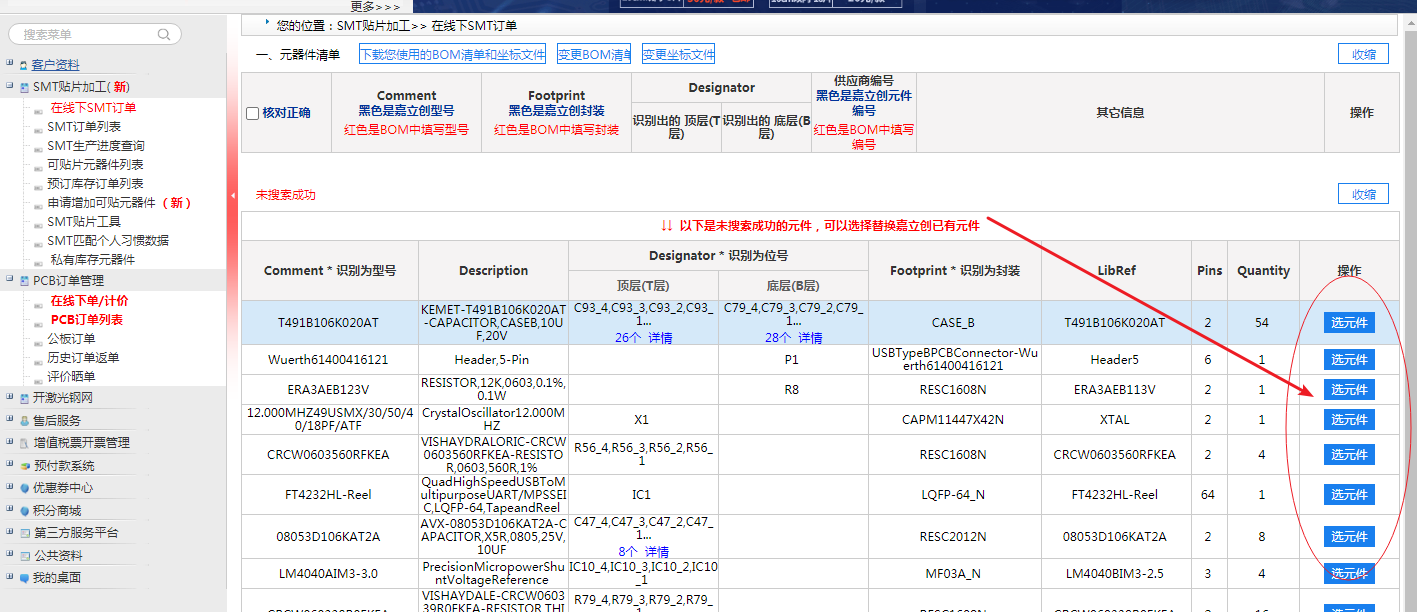
Task: Click 选元件 button for T491B106K020AT row
Action: [1349, 323]
